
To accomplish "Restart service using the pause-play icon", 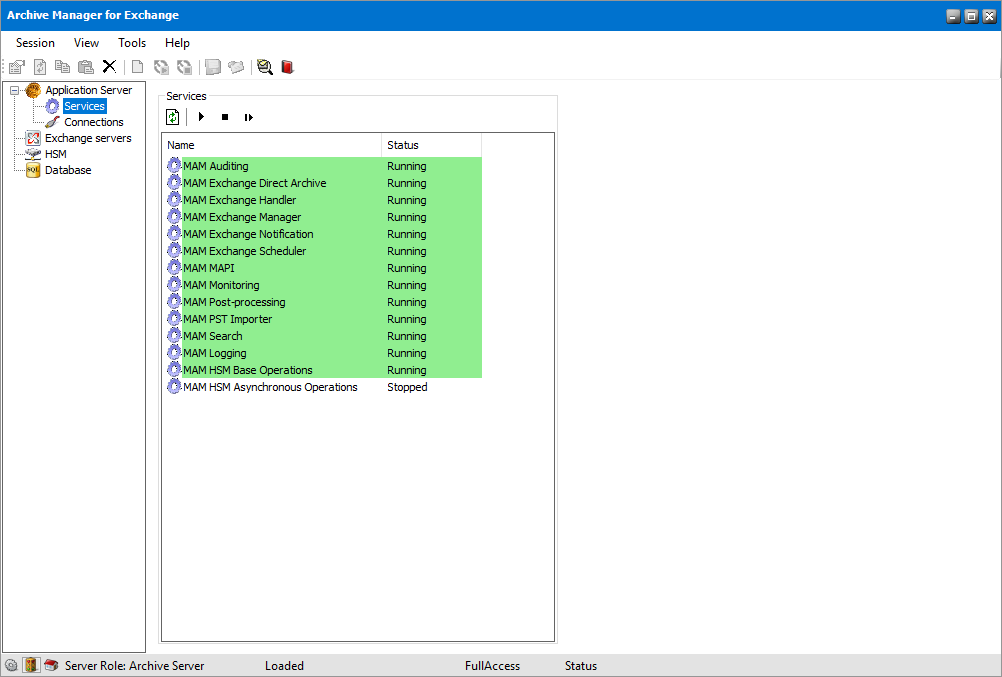I will [x=249, y=117].
